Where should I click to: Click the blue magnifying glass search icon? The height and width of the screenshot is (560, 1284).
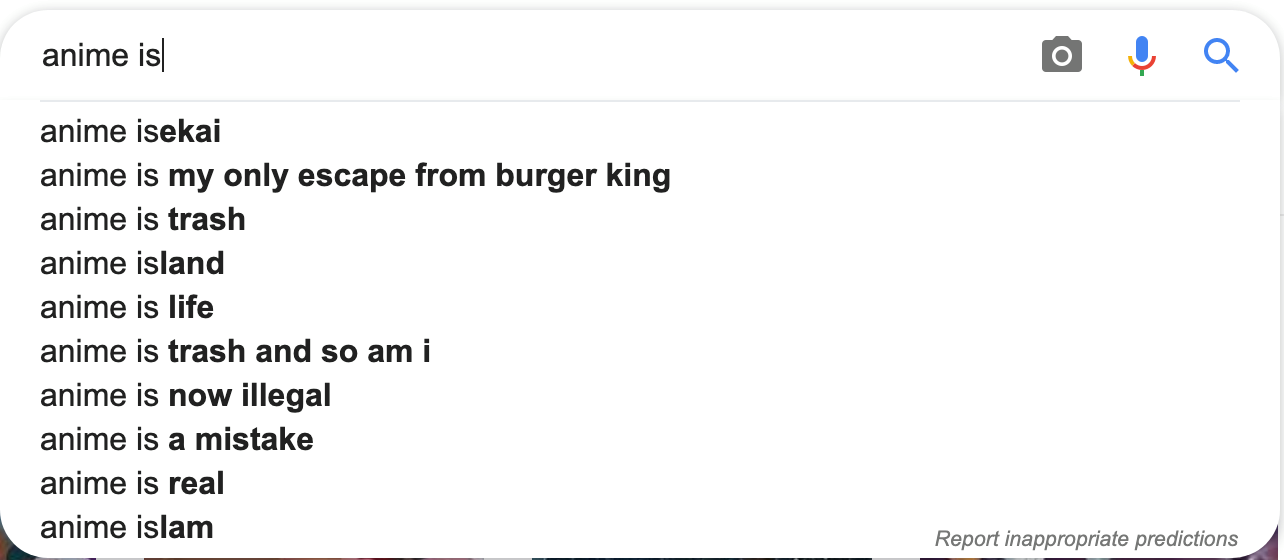click(x=1221, y=55)
